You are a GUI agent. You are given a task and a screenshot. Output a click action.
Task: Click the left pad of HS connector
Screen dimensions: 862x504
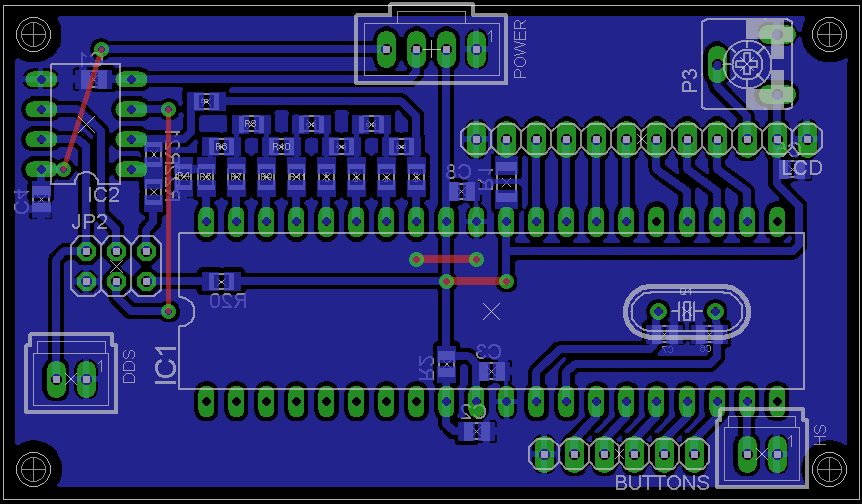point(747,454)
